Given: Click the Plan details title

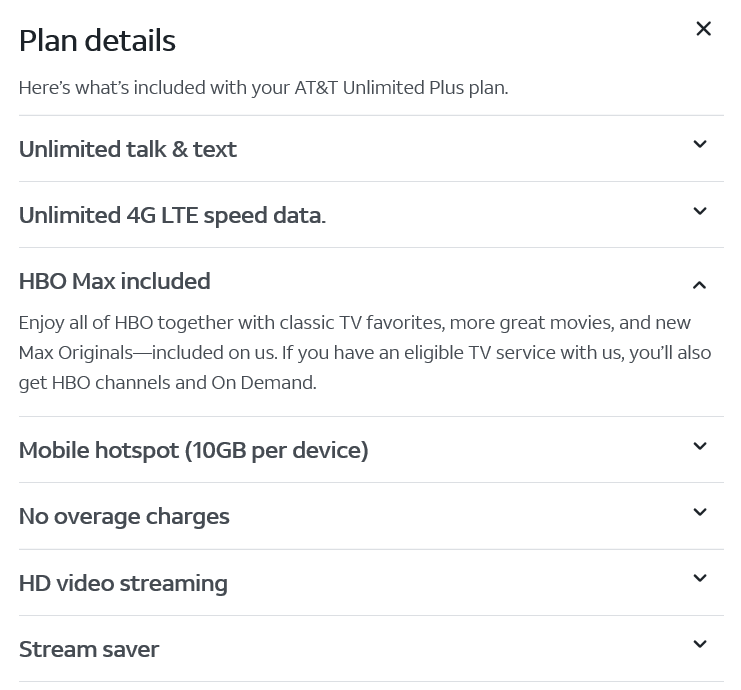Looking at the screenshot, I should click(97, 40).
